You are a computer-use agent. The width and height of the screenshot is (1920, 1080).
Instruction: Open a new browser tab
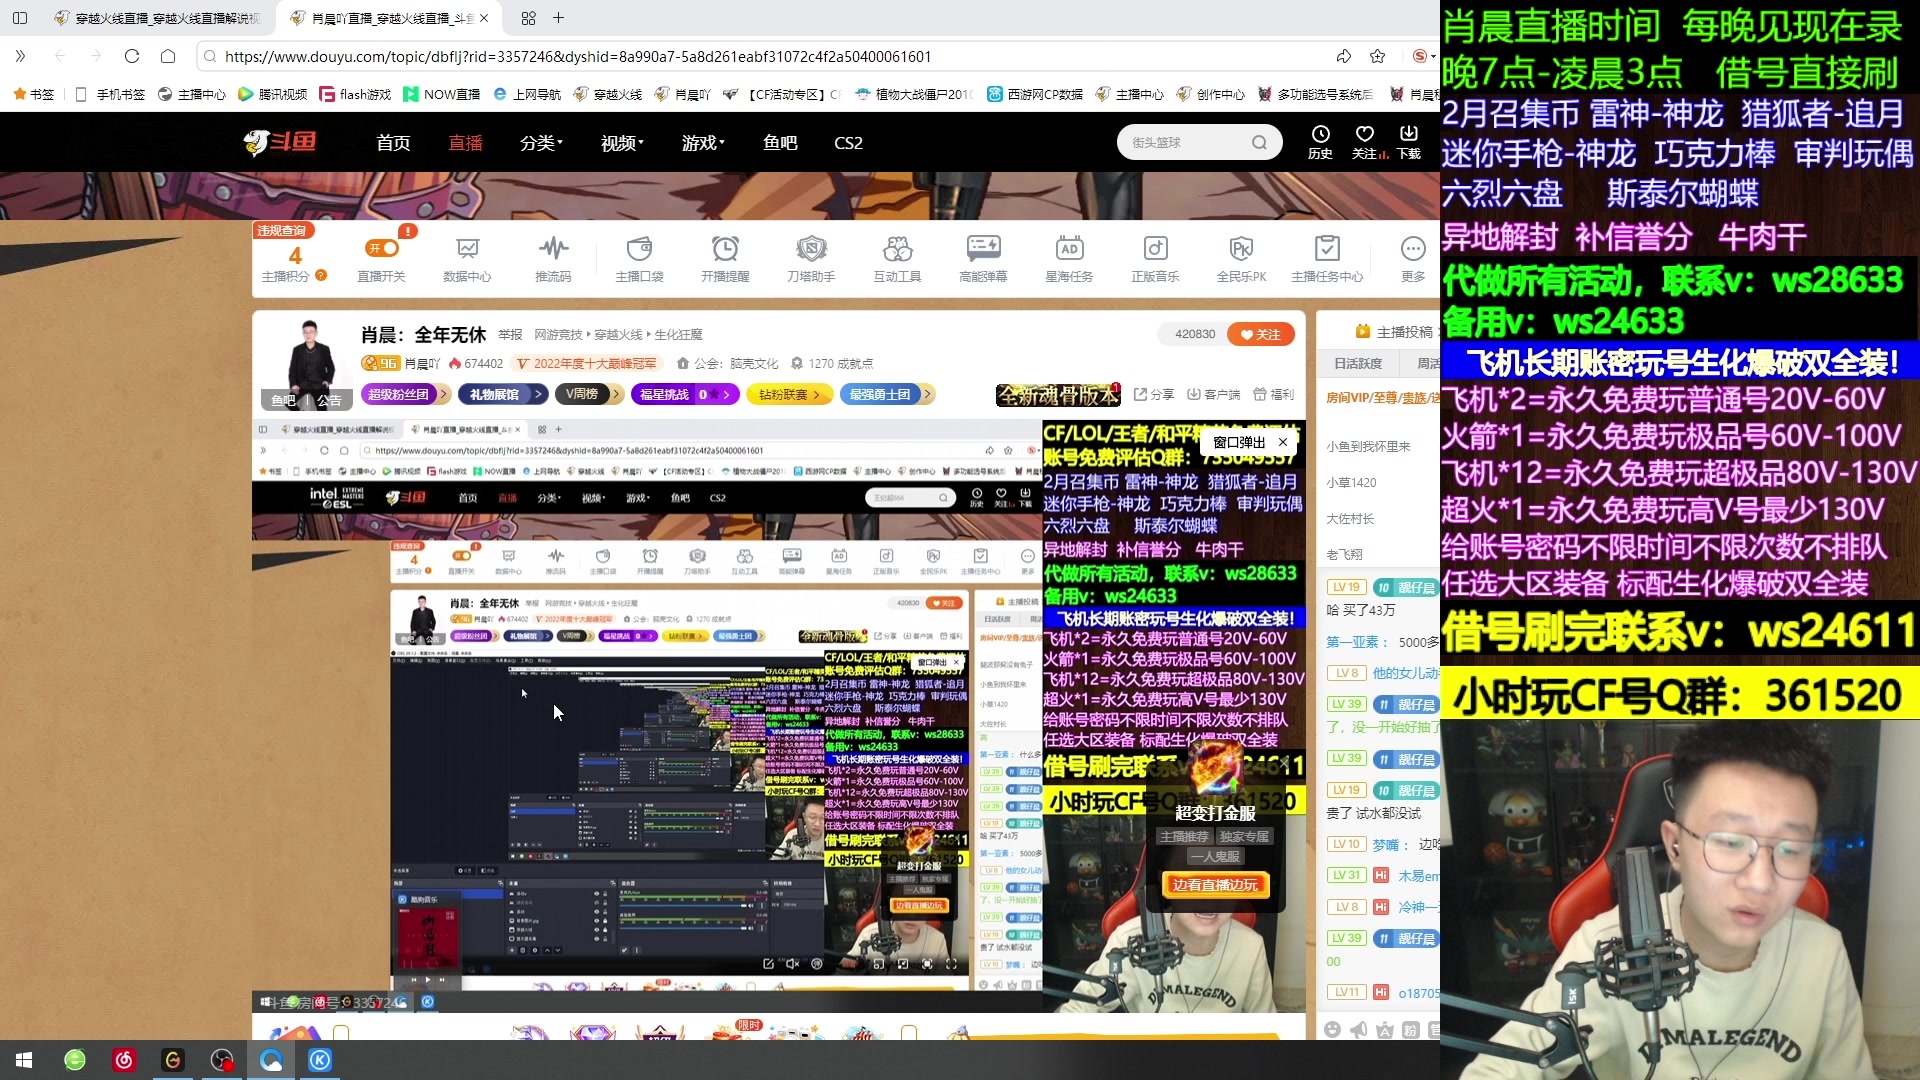point(559,18)
